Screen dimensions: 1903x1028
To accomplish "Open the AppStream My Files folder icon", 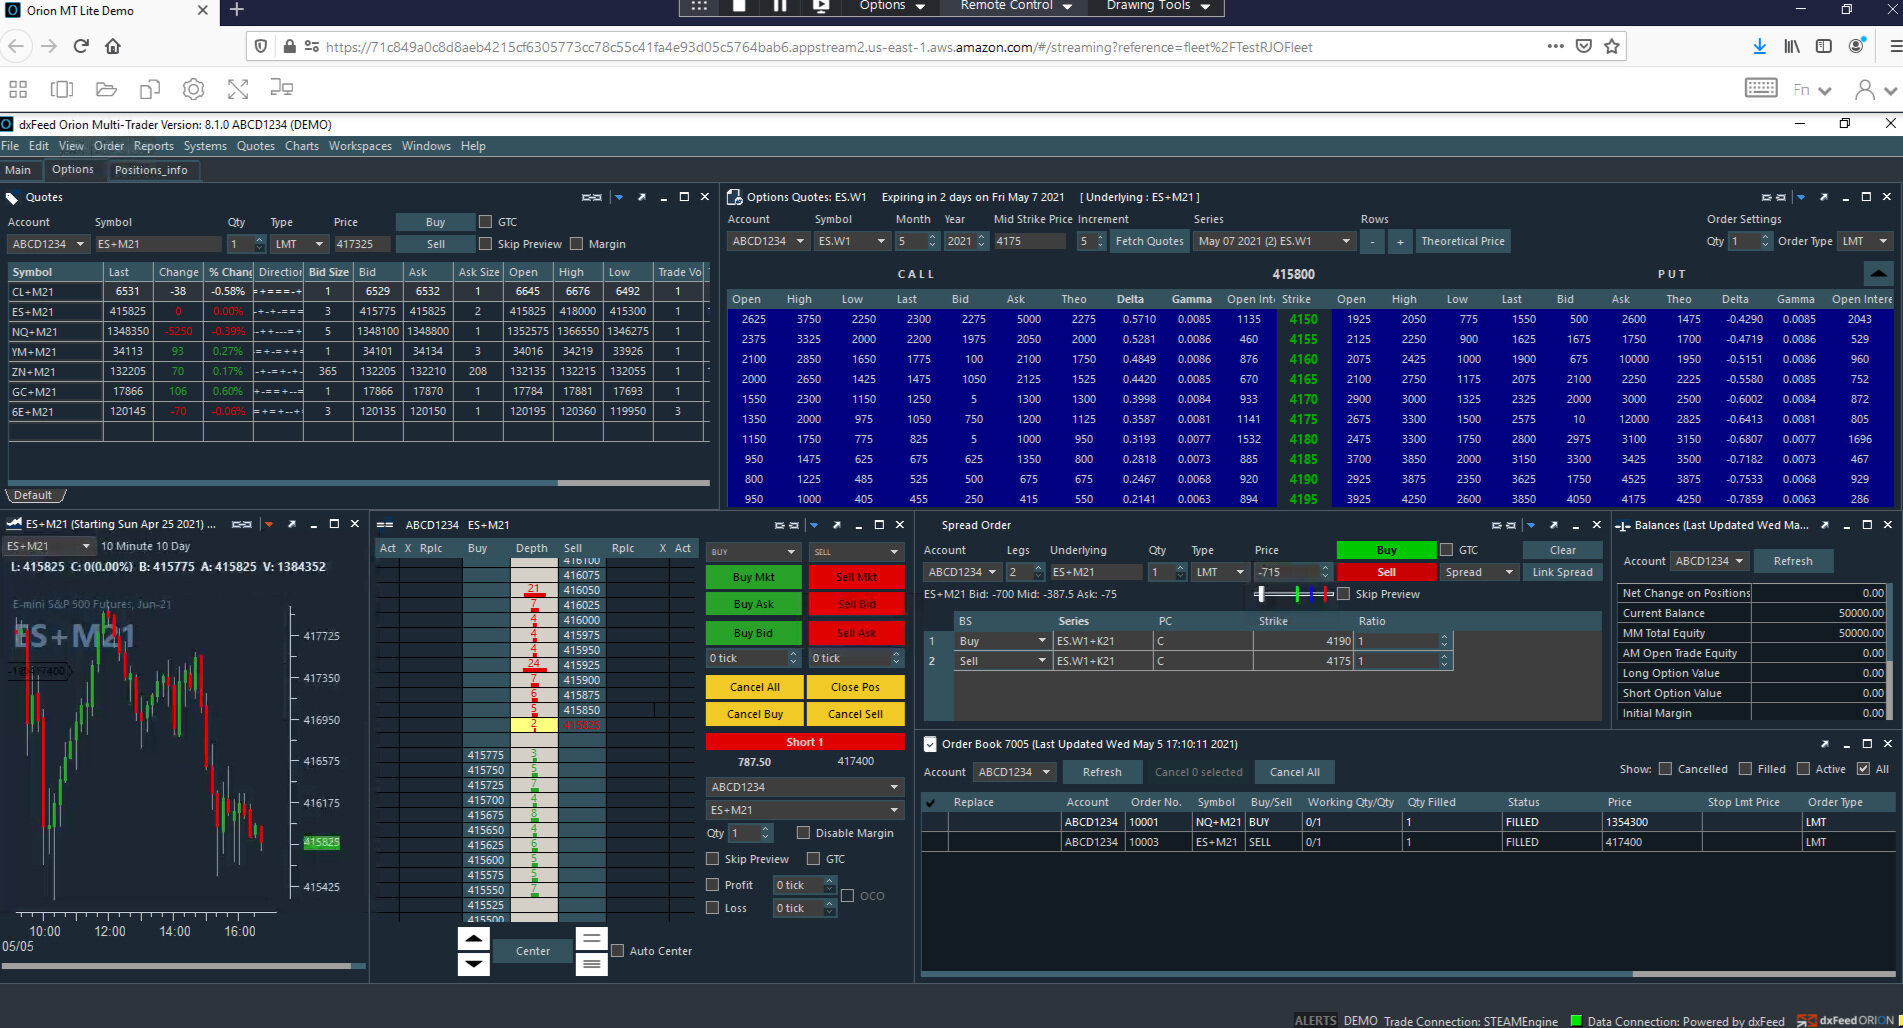I will (106, 89).
